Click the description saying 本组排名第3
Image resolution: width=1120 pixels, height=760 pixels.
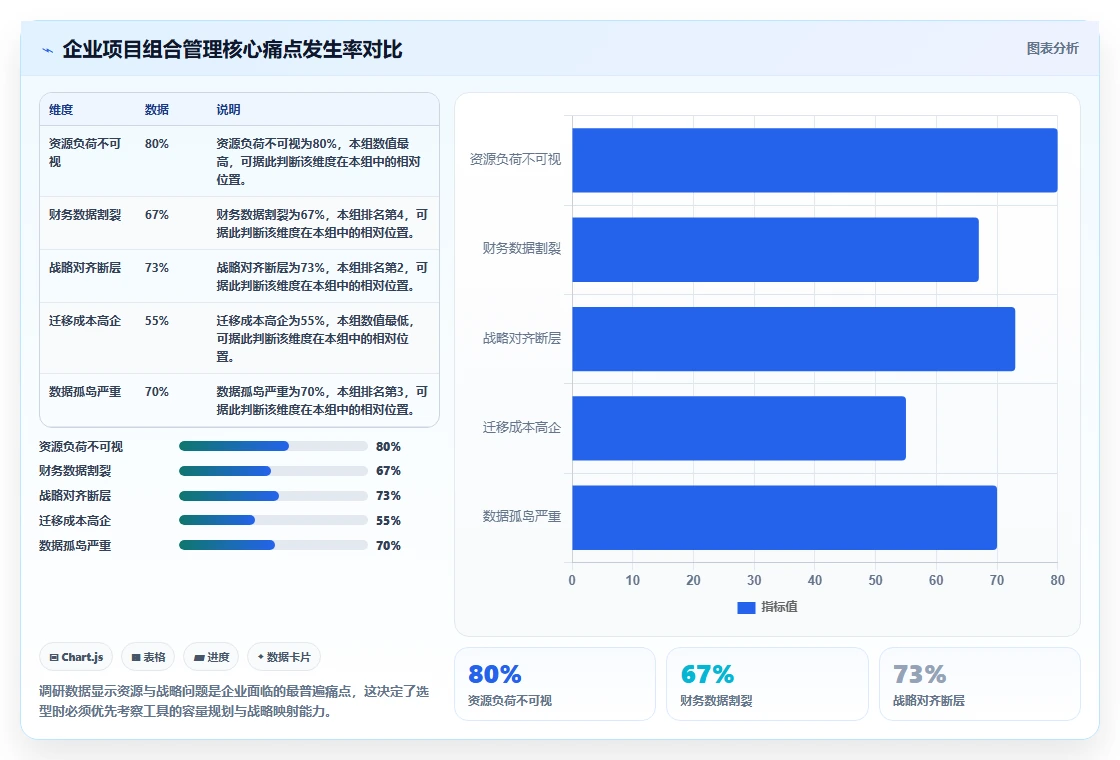click(322, 401)
